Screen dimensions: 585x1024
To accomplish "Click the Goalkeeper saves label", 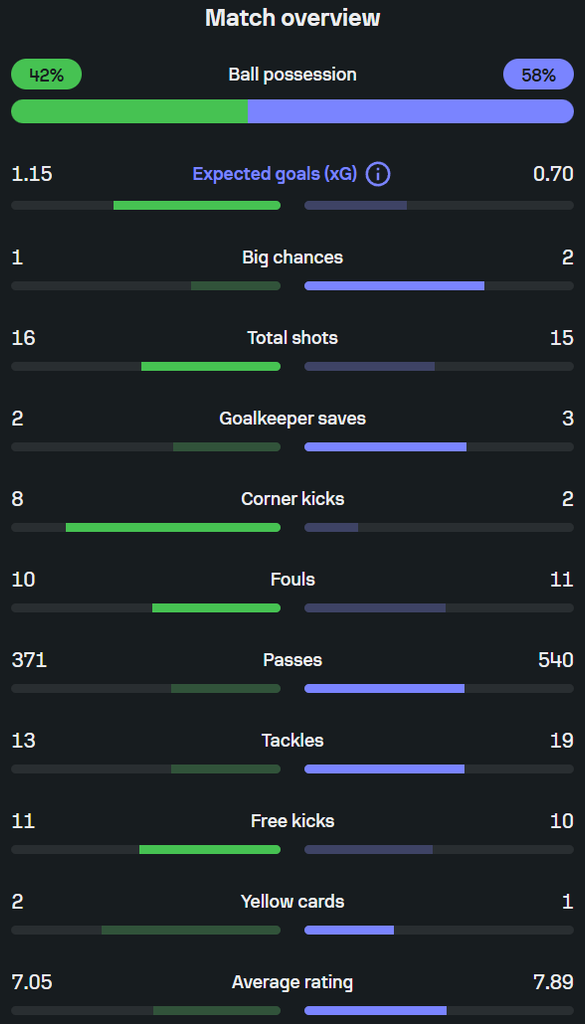I will click(x=292, y=419).
